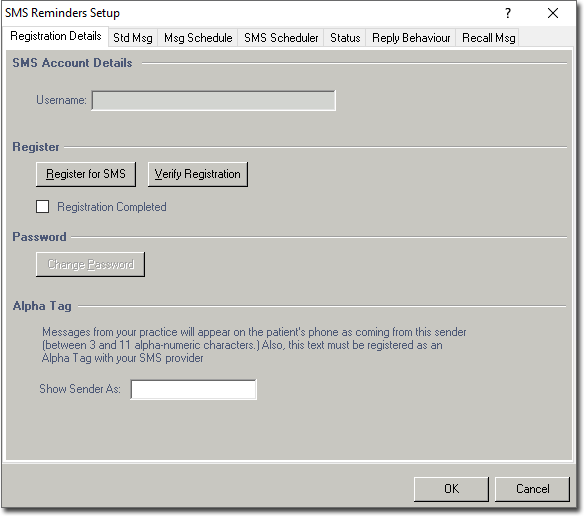
Task: Click the Change Password button
Action: coord(90,264)
